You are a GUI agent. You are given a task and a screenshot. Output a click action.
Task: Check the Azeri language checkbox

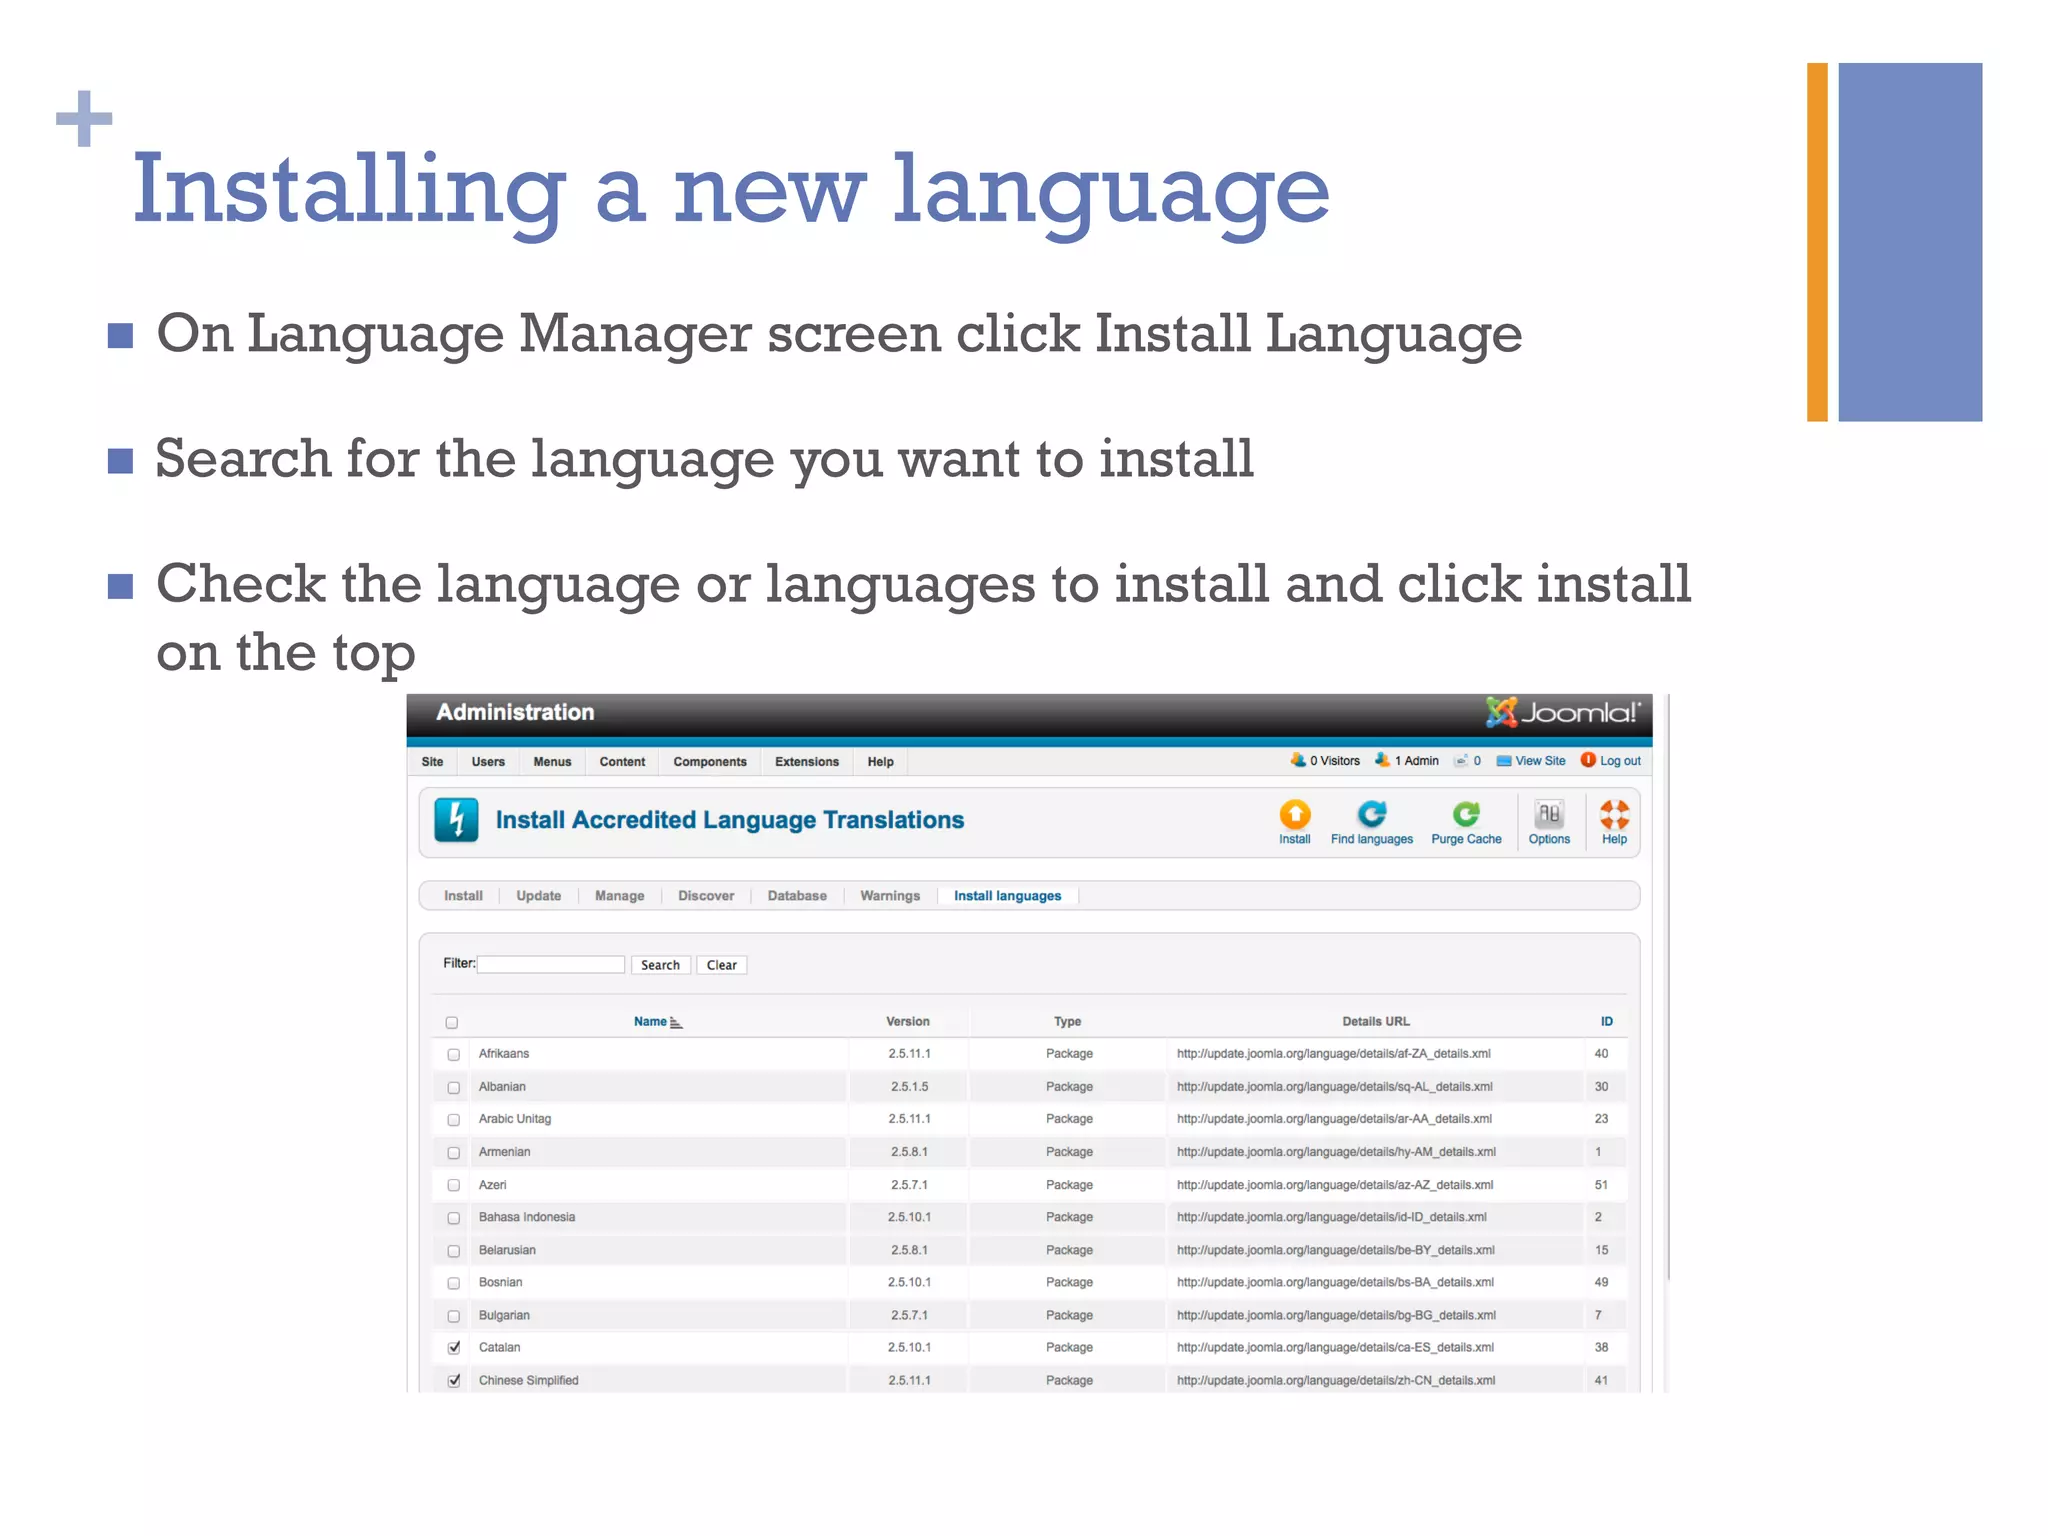click(x=454, y=1186)
